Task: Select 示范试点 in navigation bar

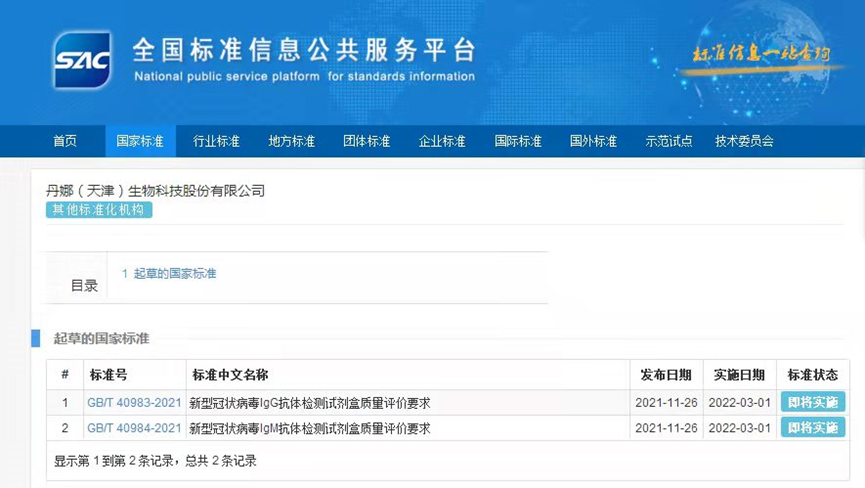Action: click(x=669, y=141)
